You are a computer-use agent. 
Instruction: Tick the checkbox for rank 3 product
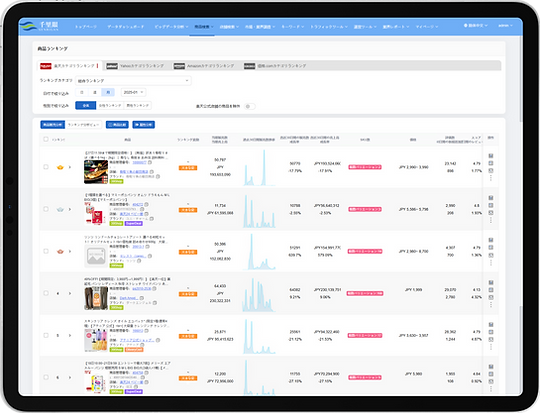click(x=46, y=251)
